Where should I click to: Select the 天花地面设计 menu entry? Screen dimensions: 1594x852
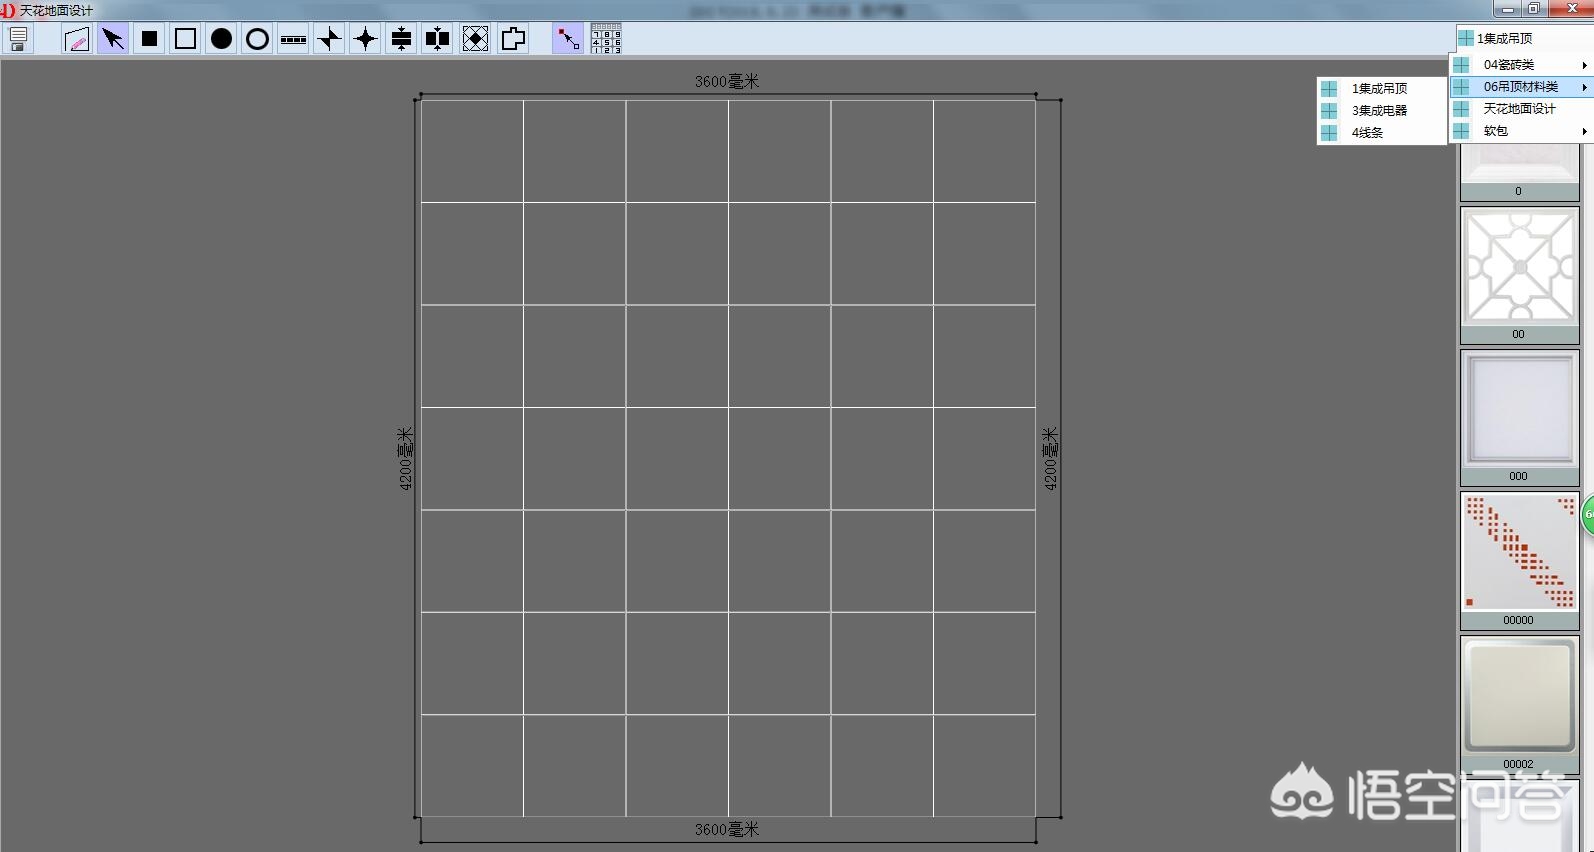click(1519, 109)
